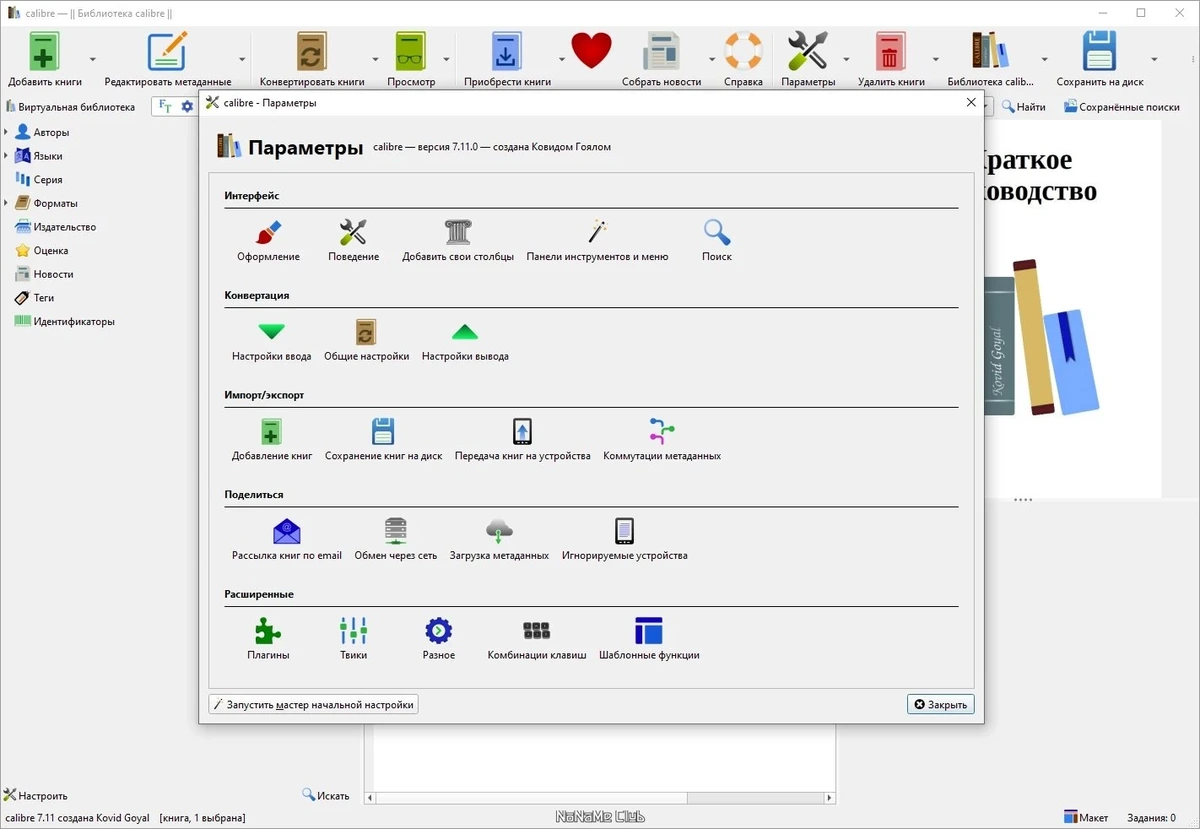Viewport: 1200px width, 829px height.
Task: Select Издательство in tag browser
Action: coord(55,227)
